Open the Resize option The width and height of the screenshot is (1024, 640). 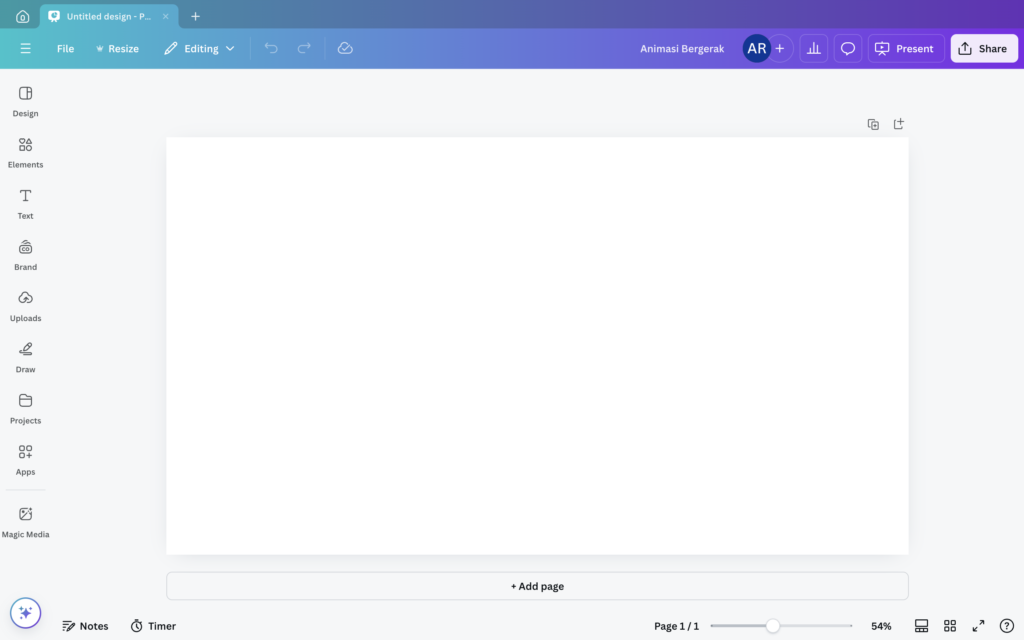tap(118, 48)
